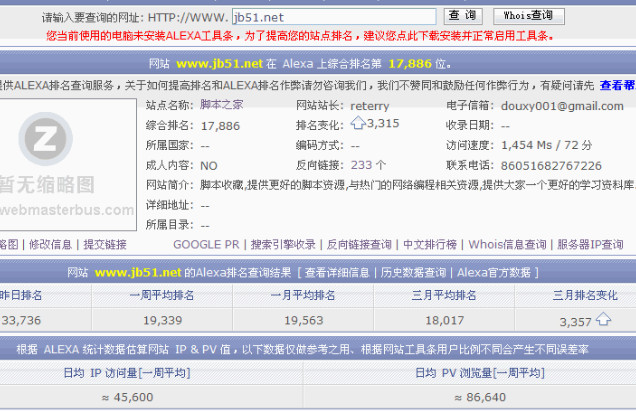Image resolution: width=636 pixels, height=411 pixels.
Task: Click the three-month rank change value 3,357
Action: pos(576,322)
